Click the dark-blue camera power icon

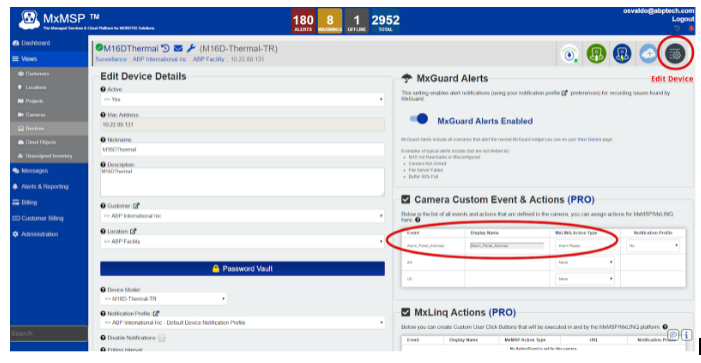click(x=622, y=54)
